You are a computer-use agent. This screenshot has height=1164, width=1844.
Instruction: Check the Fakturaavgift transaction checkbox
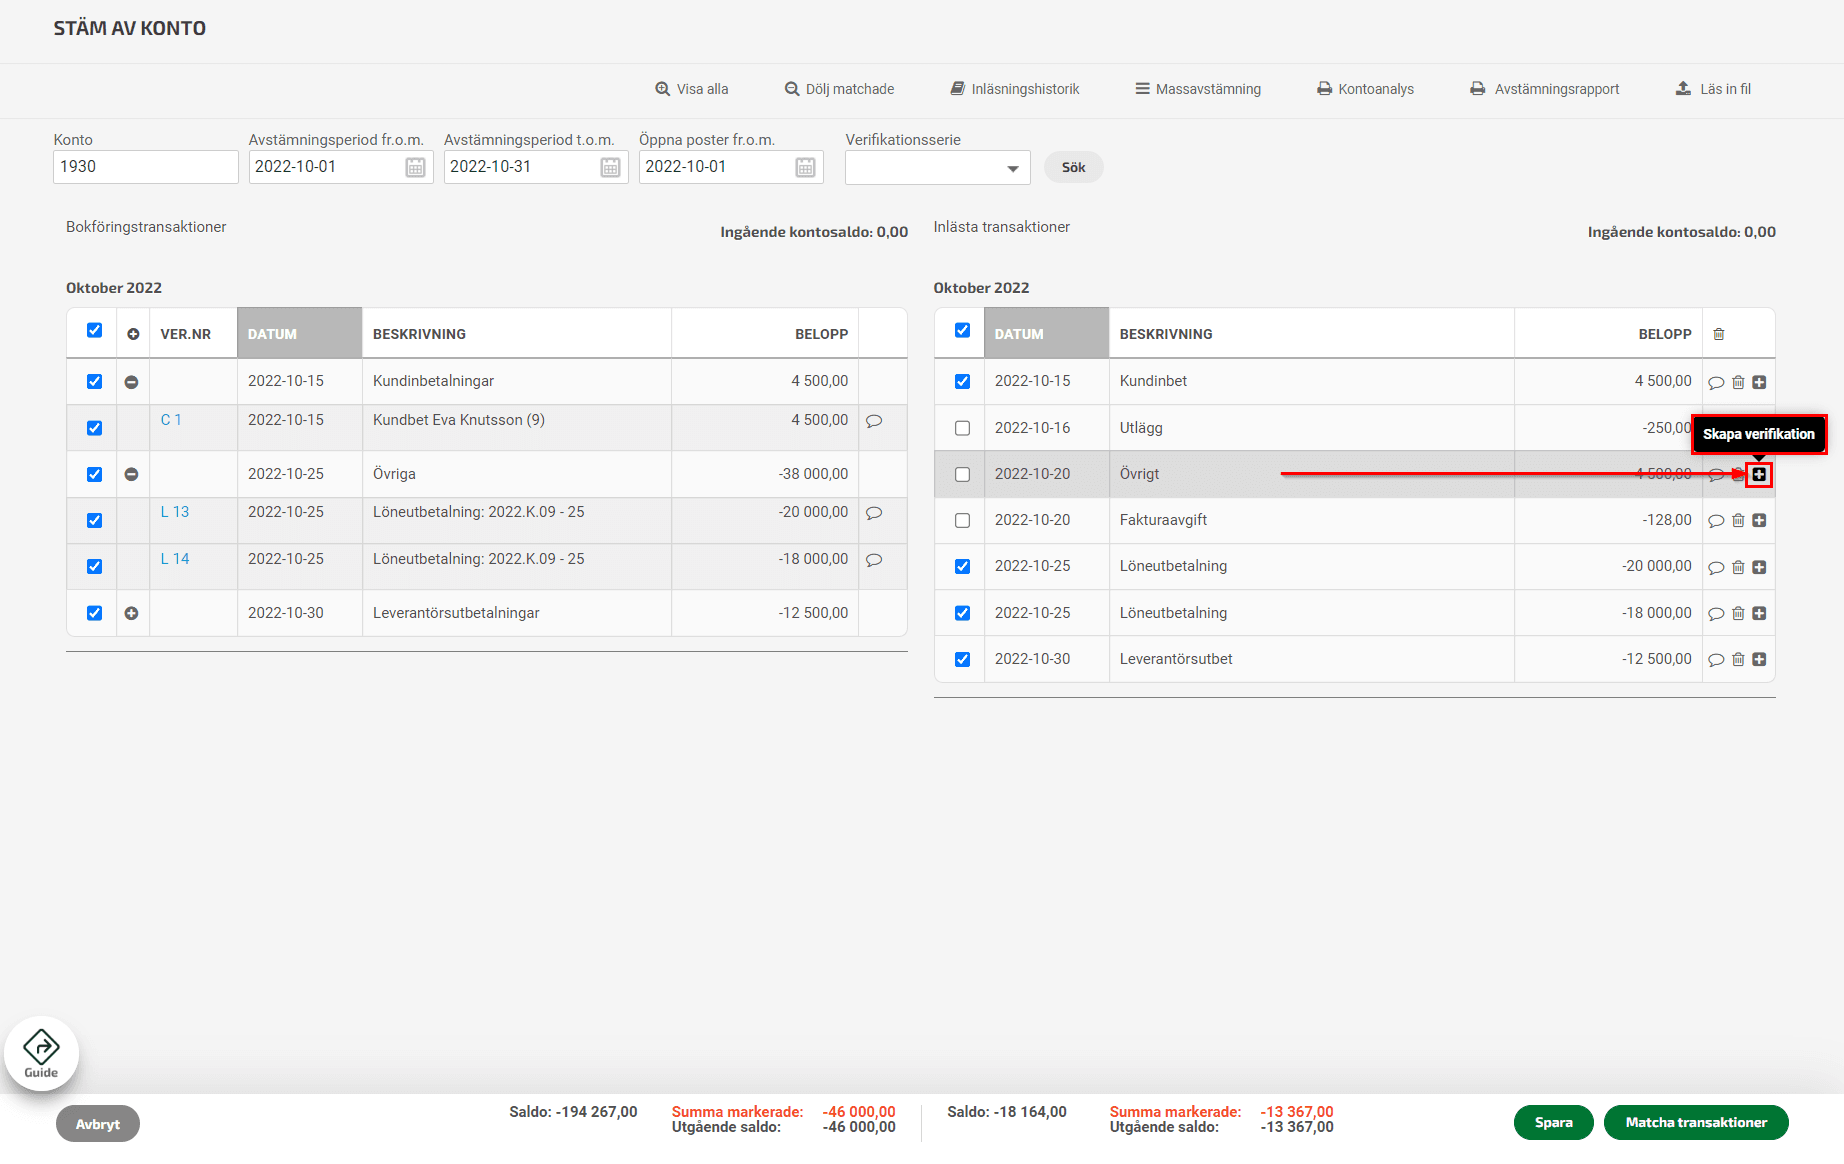pos(962,520)
